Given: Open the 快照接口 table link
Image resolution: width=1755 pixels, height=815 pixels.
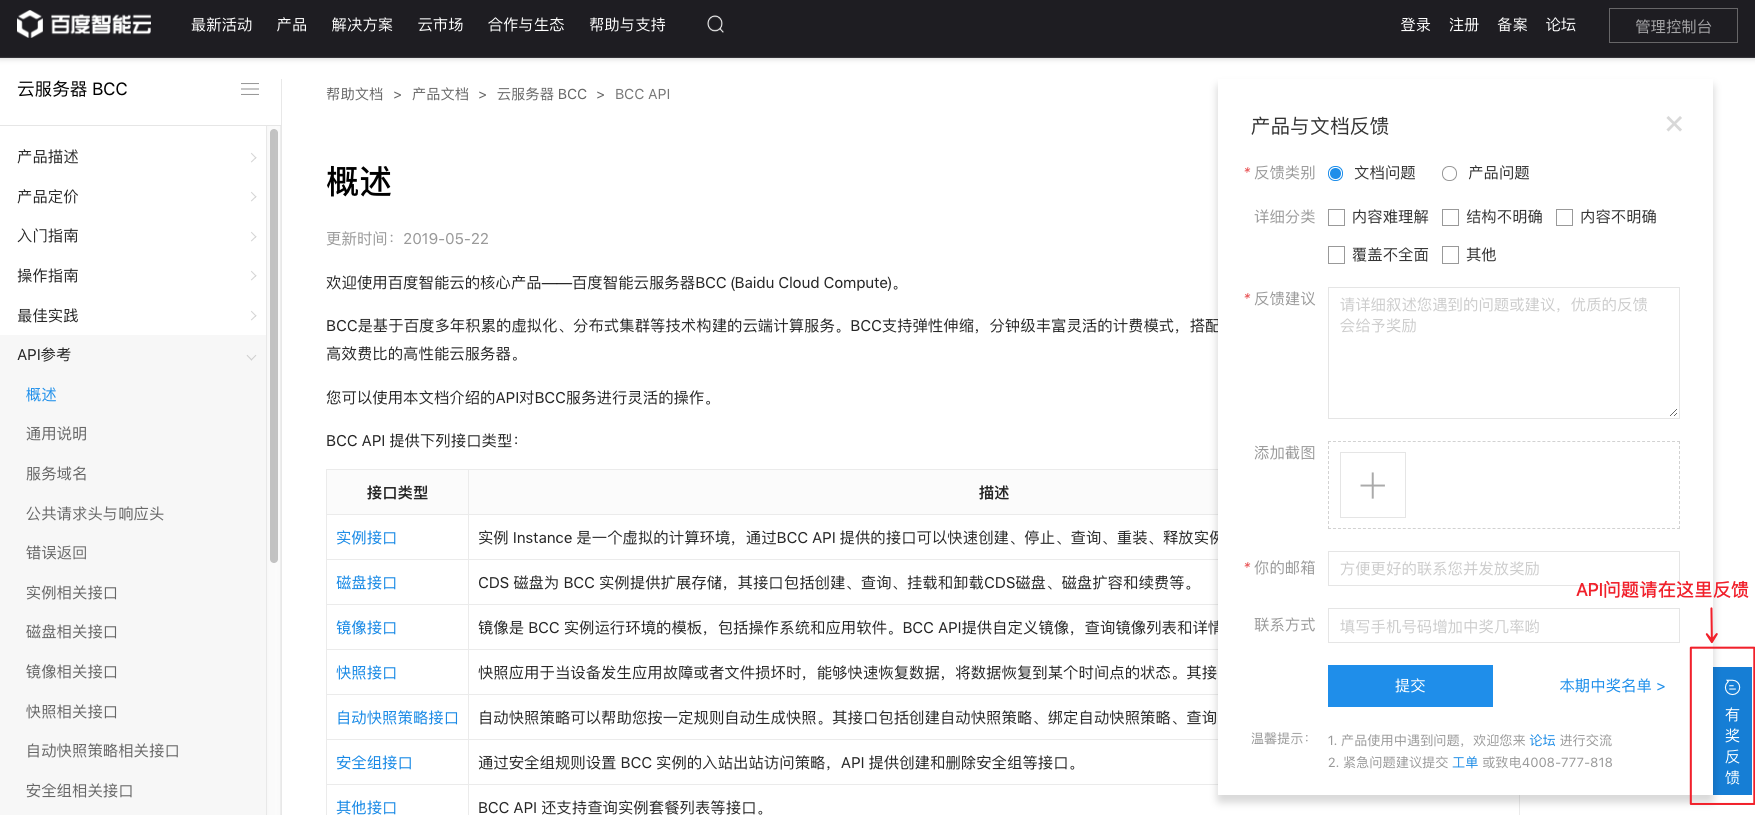Looking at the screenshot, I should (x=367, y=673).
